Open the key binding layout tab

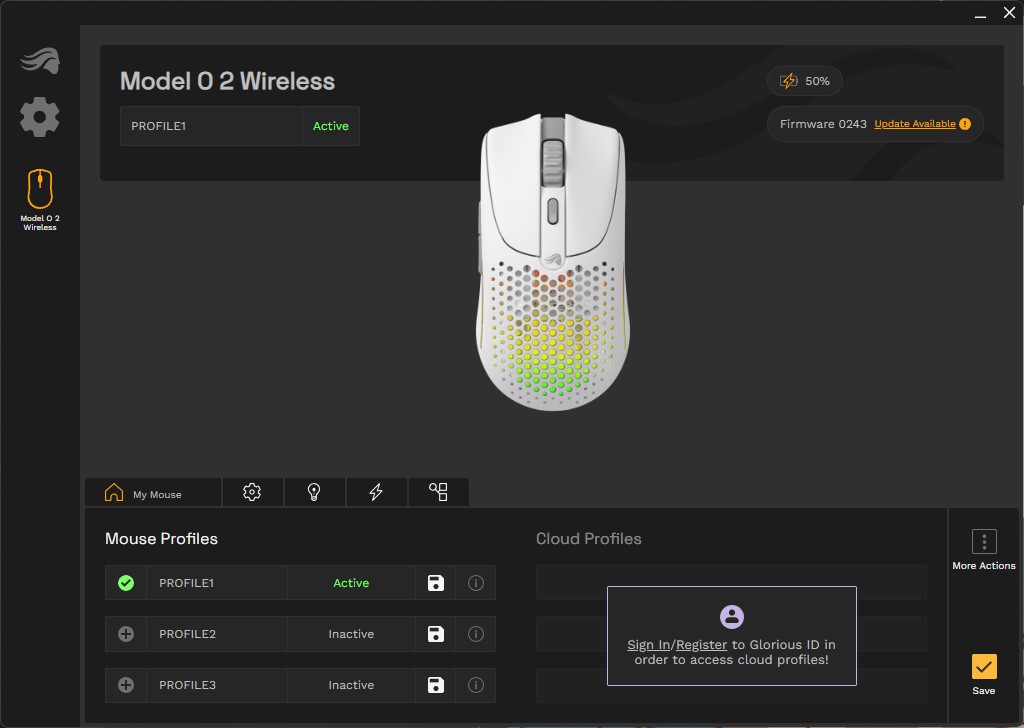[438, 492]
